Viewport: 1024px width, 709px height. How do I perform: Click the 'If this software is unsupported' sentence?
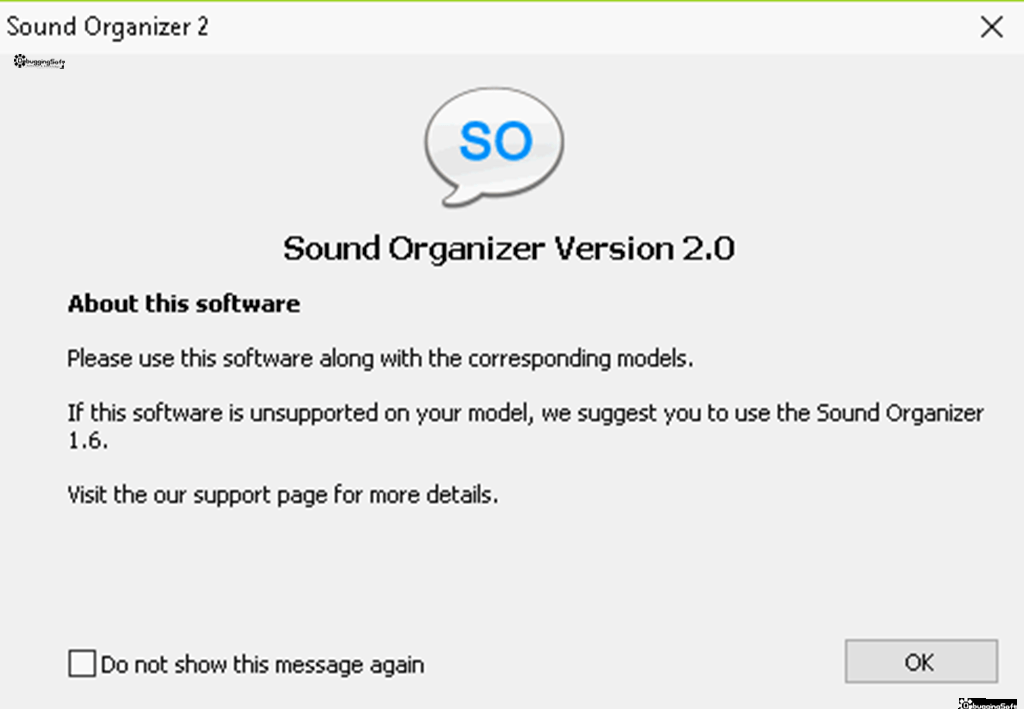point(526,413)
